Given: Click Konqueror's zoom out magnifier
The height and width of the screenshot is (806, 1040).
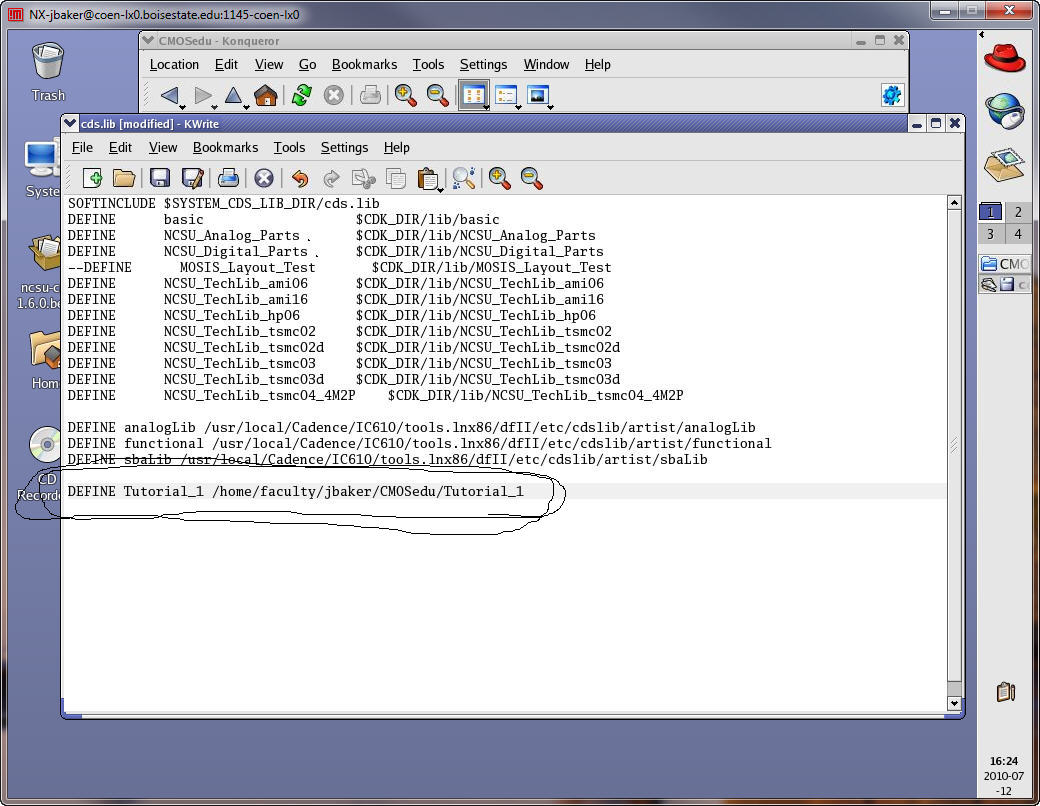Looking at the screenshot, I should tap(438, 96).
